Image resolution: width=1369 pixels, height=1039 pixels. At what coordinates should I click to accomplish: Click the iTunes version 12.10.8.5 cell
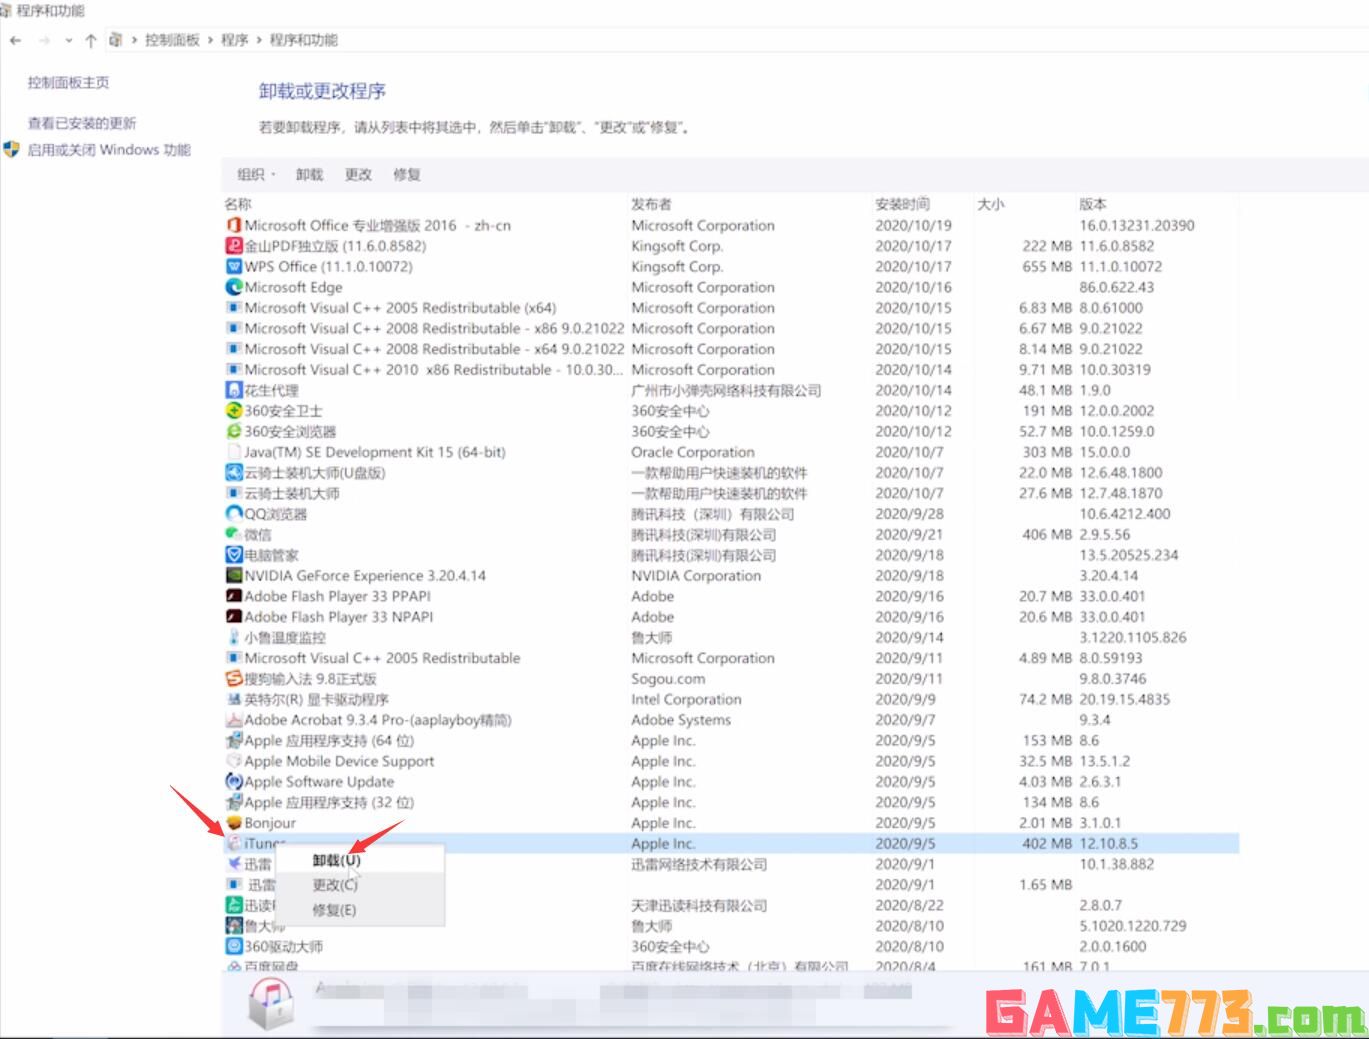[1108, 844]
